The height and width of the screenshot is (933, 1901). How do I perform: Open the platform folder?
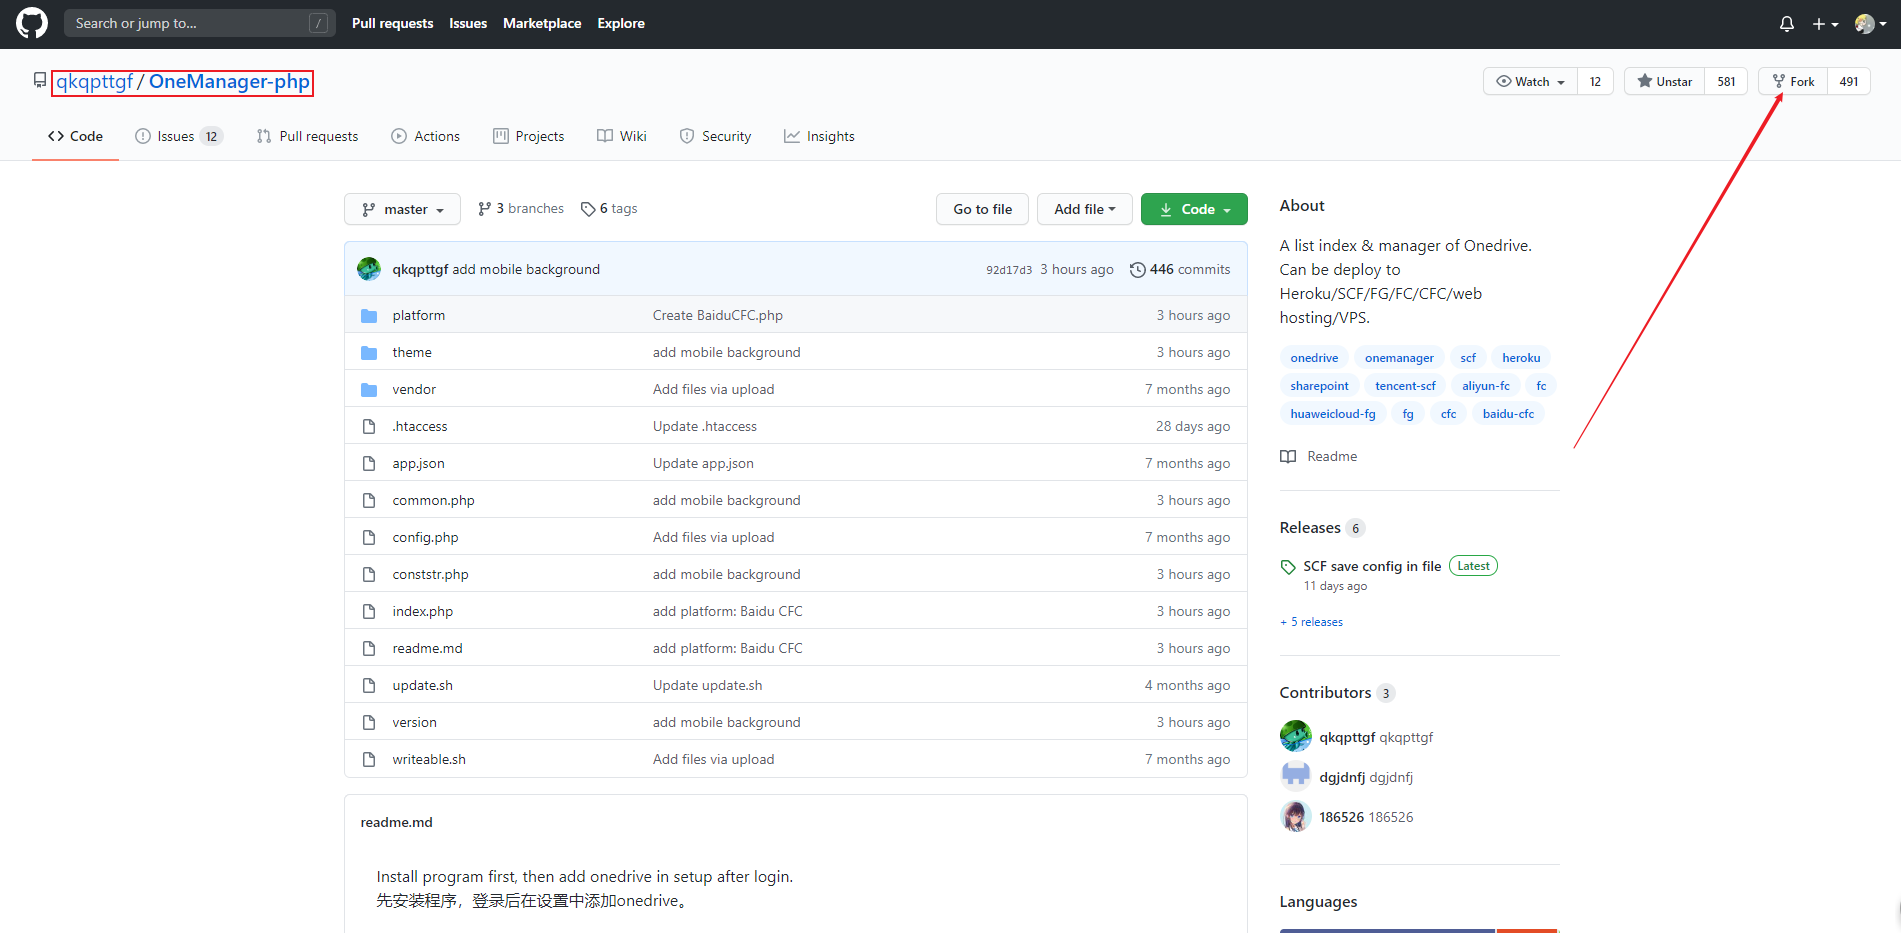[x=419, y=315]
